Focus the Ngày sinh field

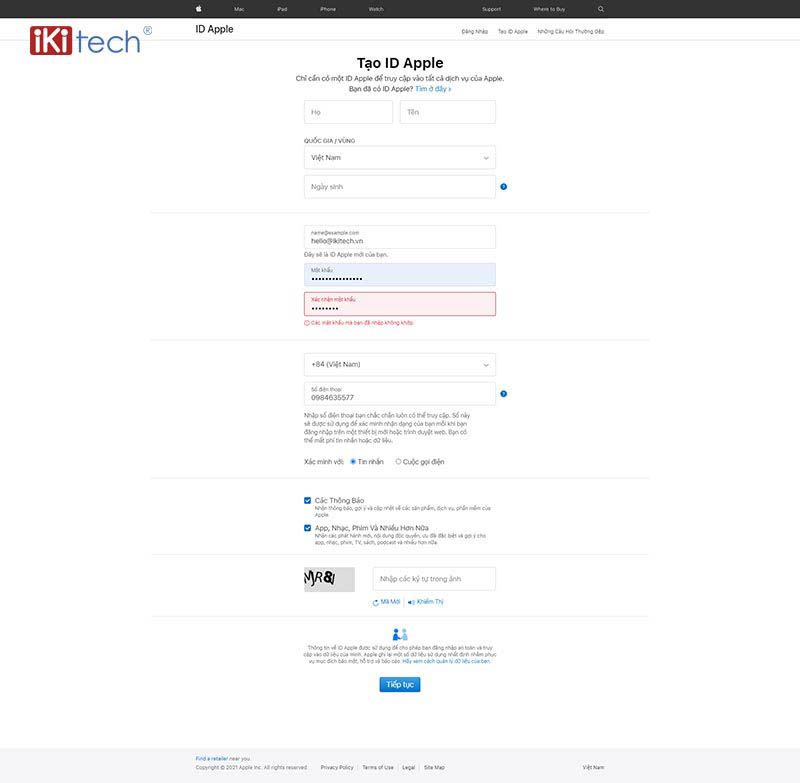(x=399, y=187)
